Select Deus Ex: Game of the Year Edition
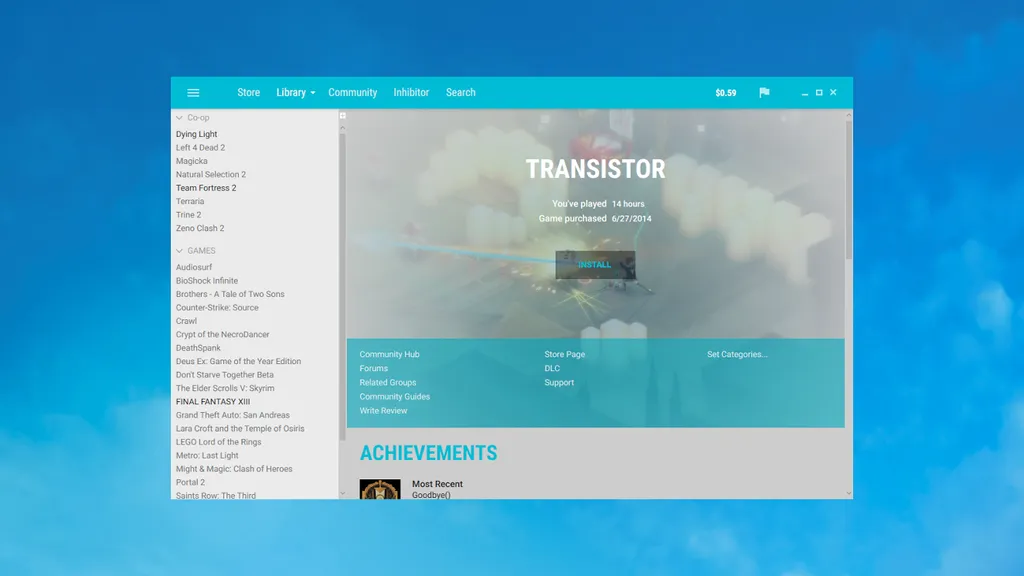1024x576 pixels. coord(238,361)
